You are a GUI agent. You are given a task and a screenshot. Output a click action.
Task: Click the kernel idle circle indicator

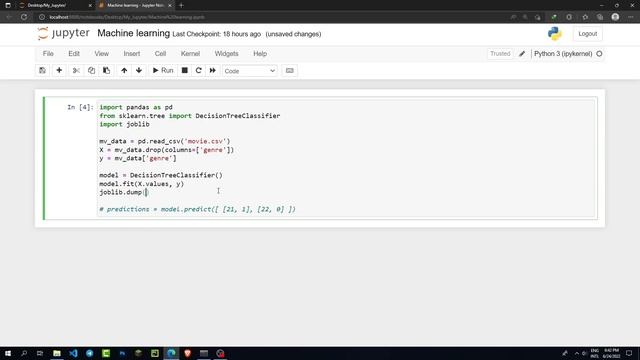pyautogui.click(x=599, y=54)
